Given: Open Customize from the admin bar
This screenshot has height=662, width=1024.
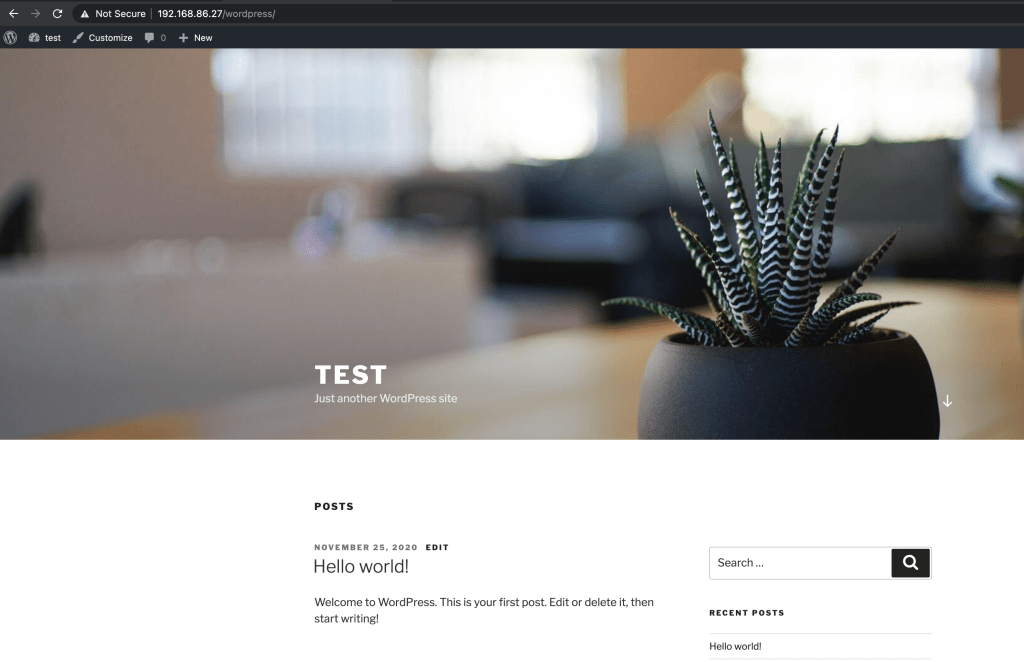Looking at the screenshot, I should (x=103, y=38).
